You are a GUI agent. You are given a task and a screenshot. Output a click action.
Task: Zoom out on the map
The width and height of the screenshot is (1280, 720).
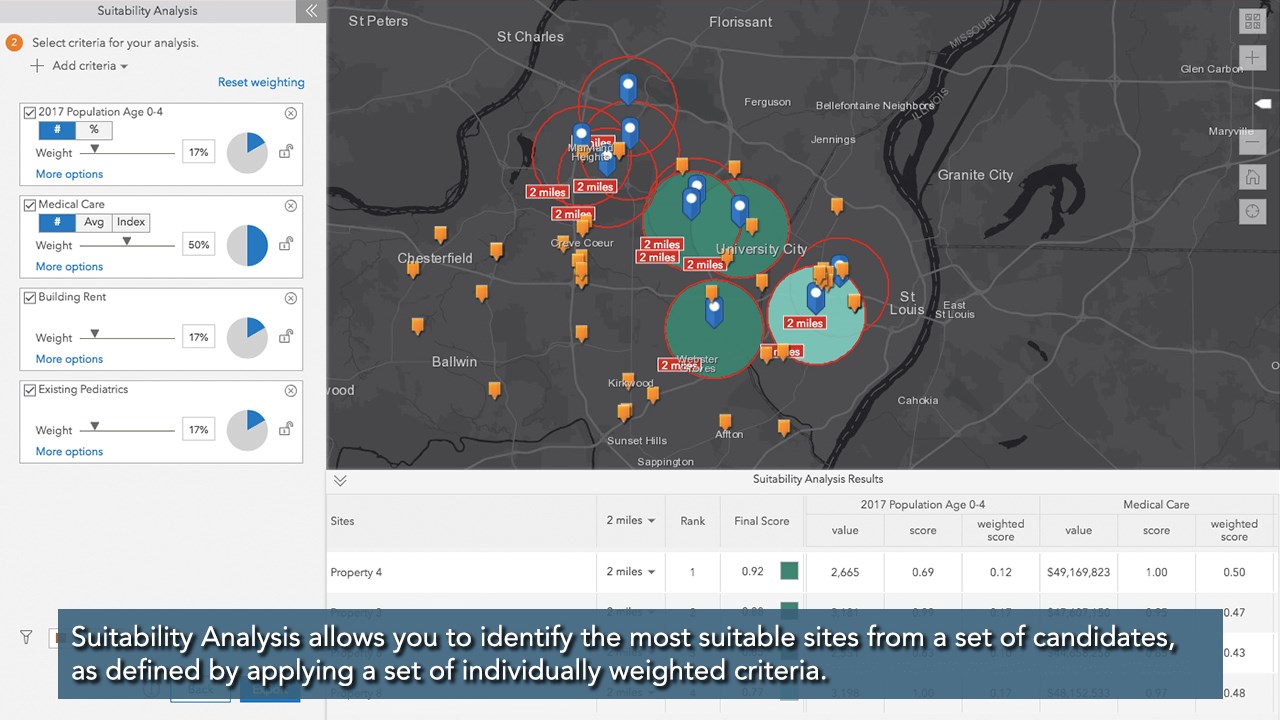(1252, 142)
